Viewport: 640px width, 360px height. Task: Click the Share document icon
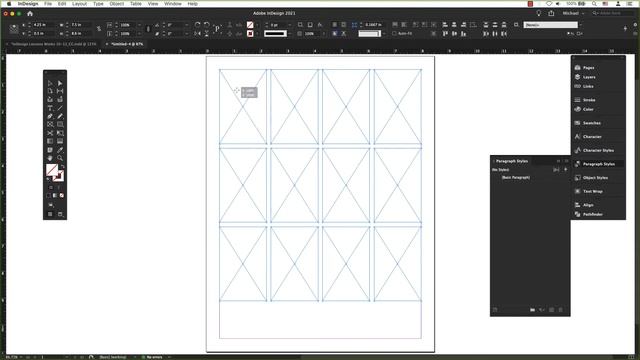[x=551, y=13]
